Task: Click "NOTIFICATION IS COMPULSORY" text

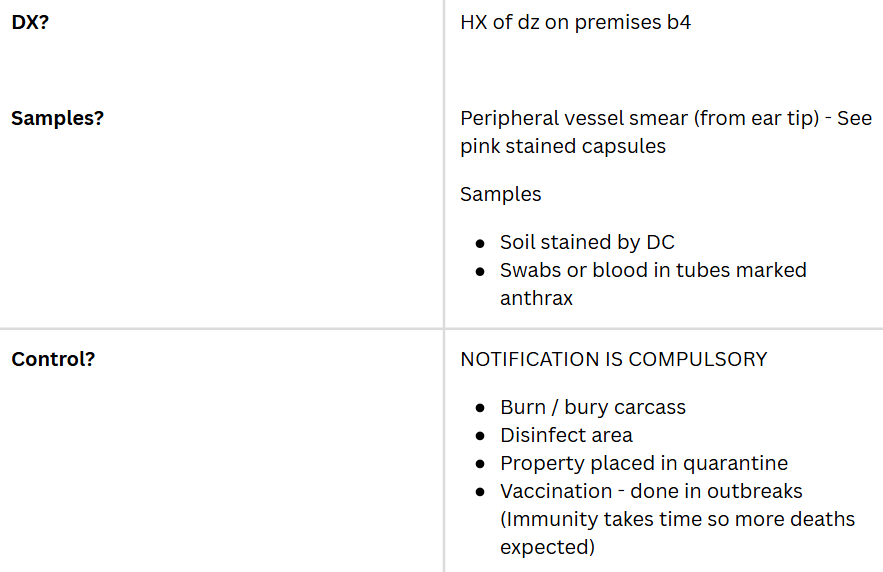Action: (x=613, y=358)
